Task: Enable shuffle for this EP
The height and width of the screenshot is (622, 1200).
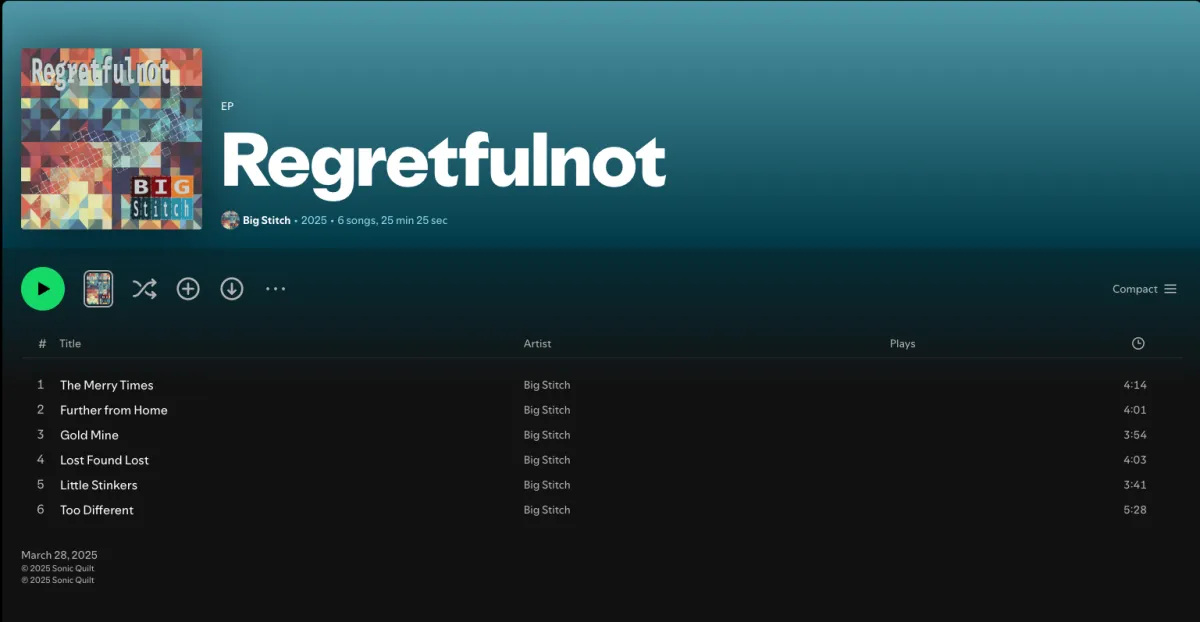Action: 144,289
